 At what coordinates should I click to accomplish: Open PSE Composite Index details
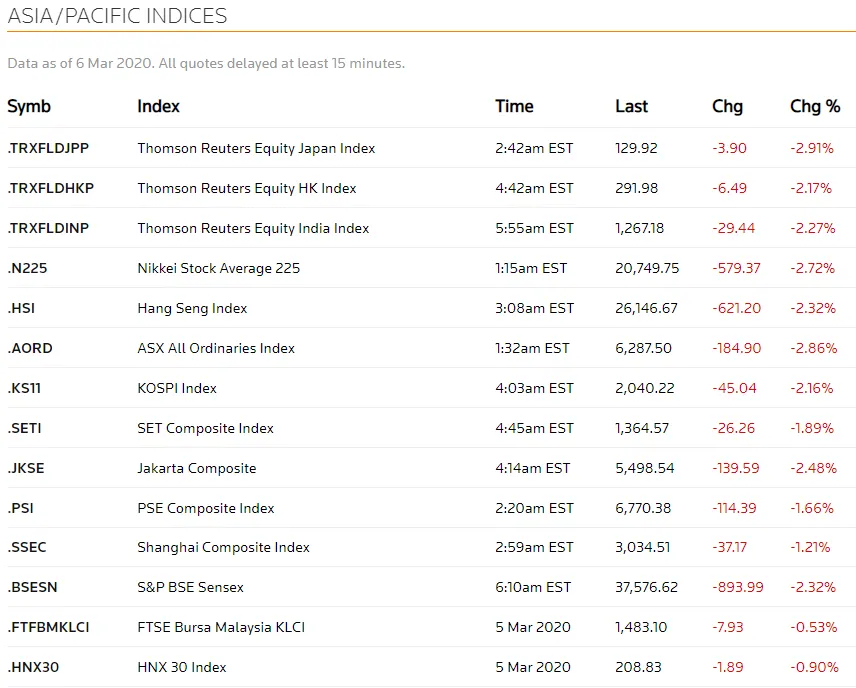coord(206,508)
